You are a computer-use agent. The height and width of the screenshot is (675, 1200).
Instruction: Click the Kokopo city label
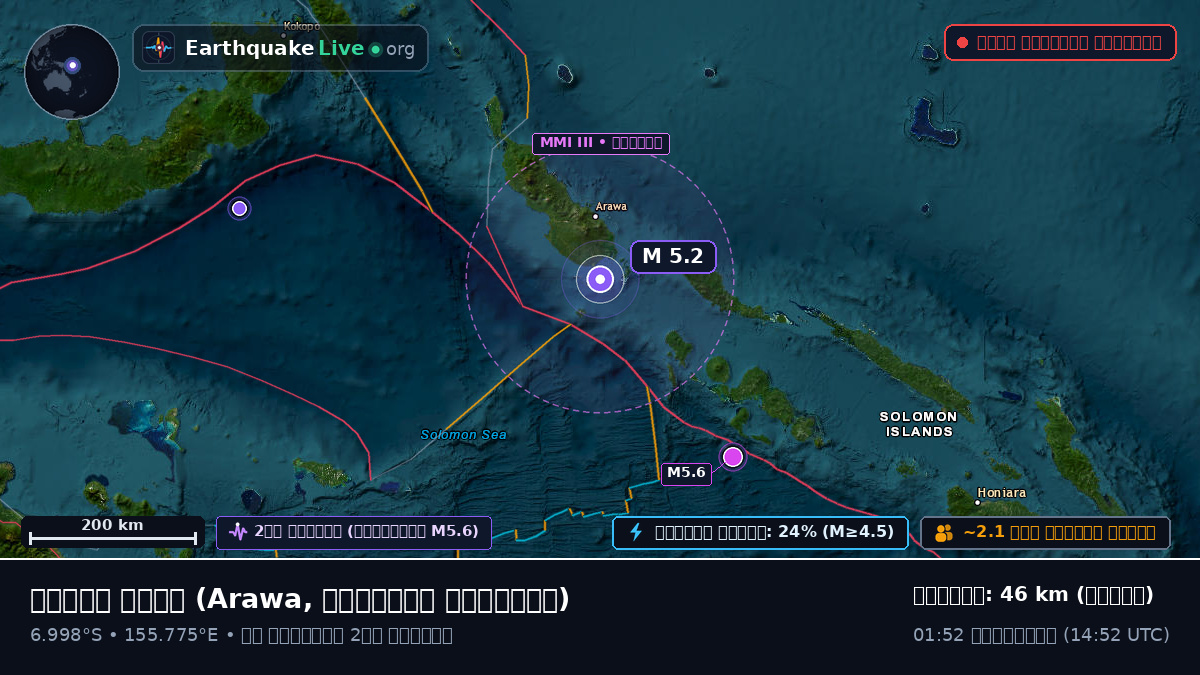[302, 26]
